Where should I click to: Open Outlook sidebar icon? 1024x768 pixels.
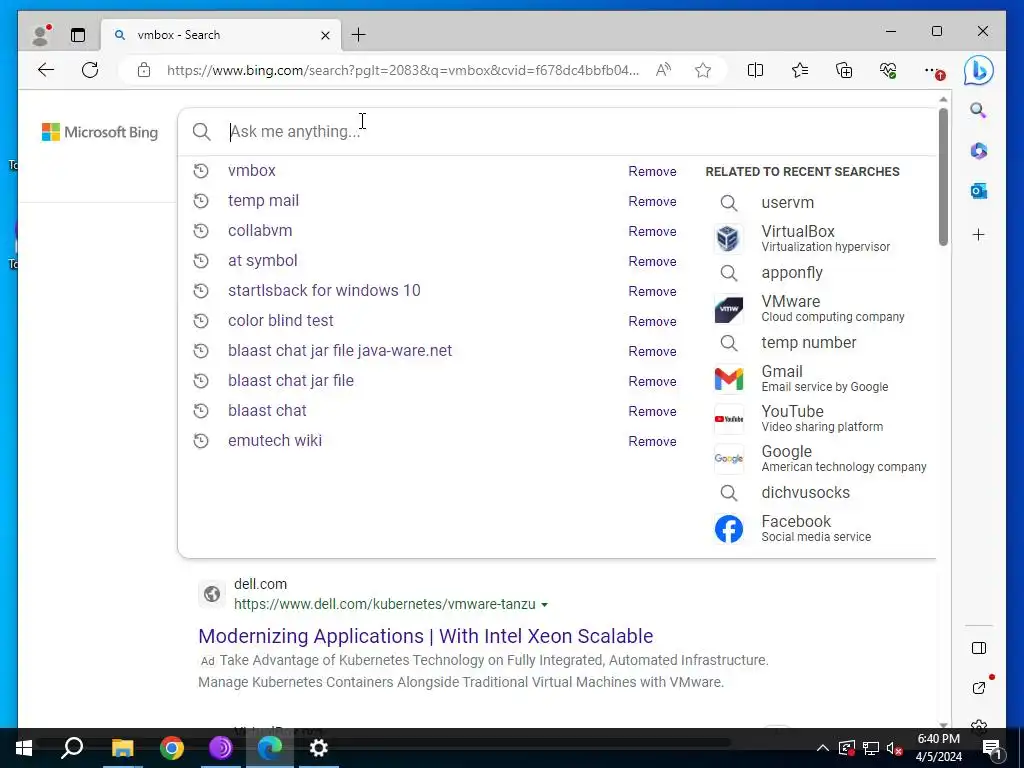click(978, 191)
